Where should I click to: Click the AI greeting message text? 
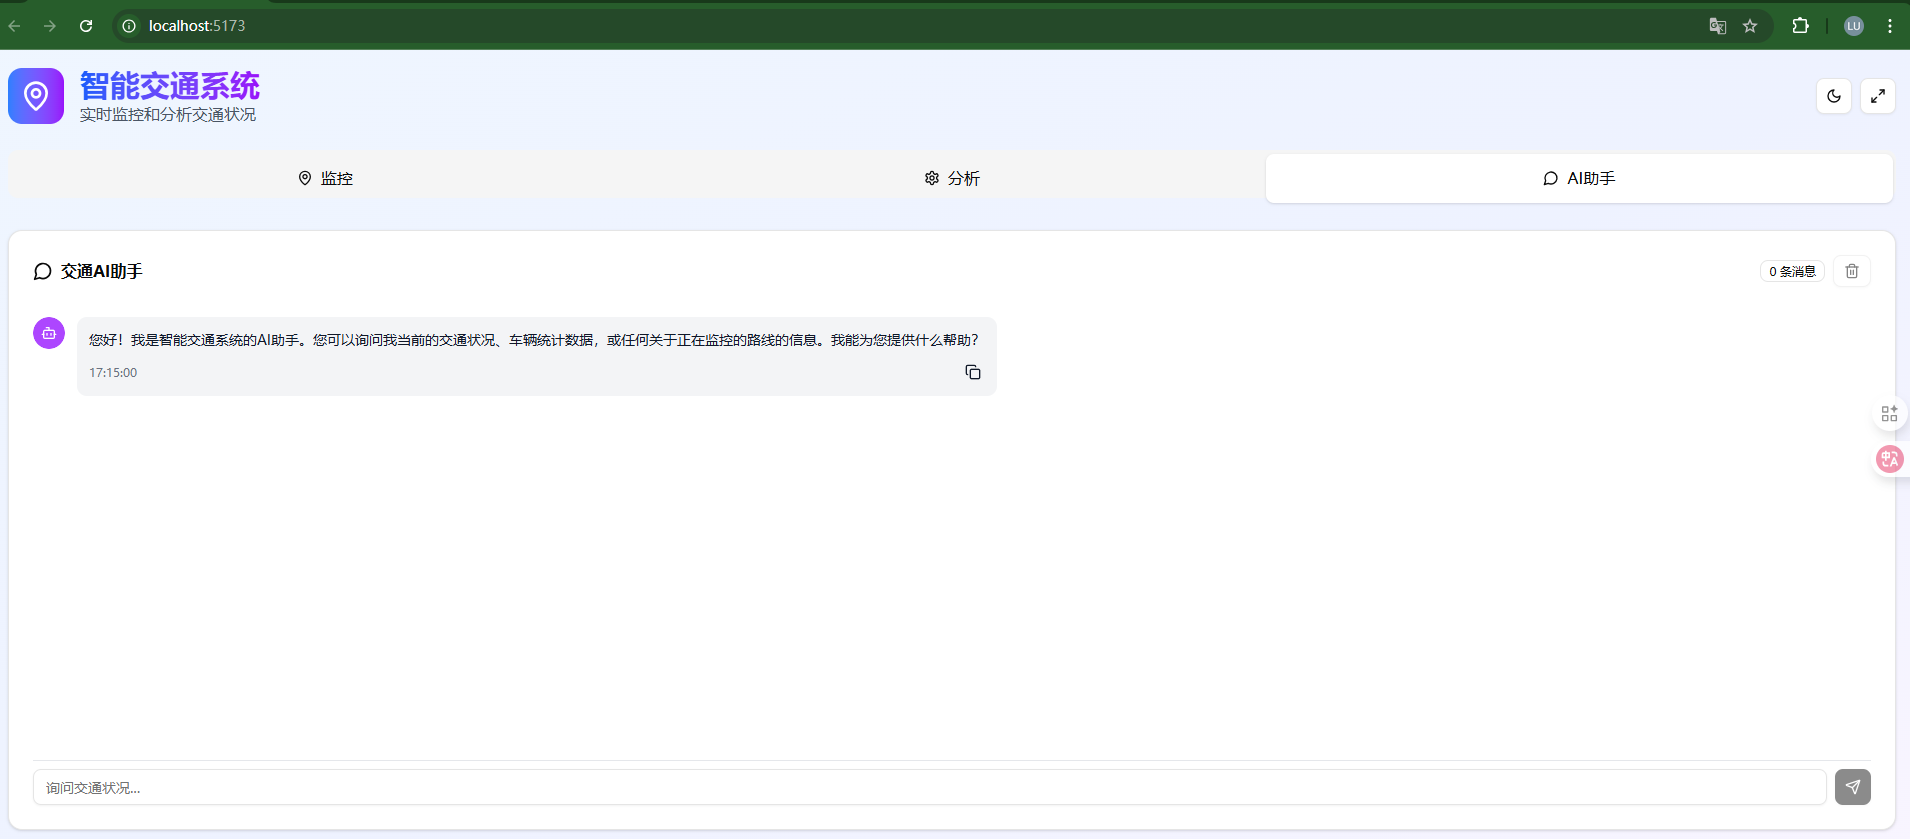click(534, 340)
